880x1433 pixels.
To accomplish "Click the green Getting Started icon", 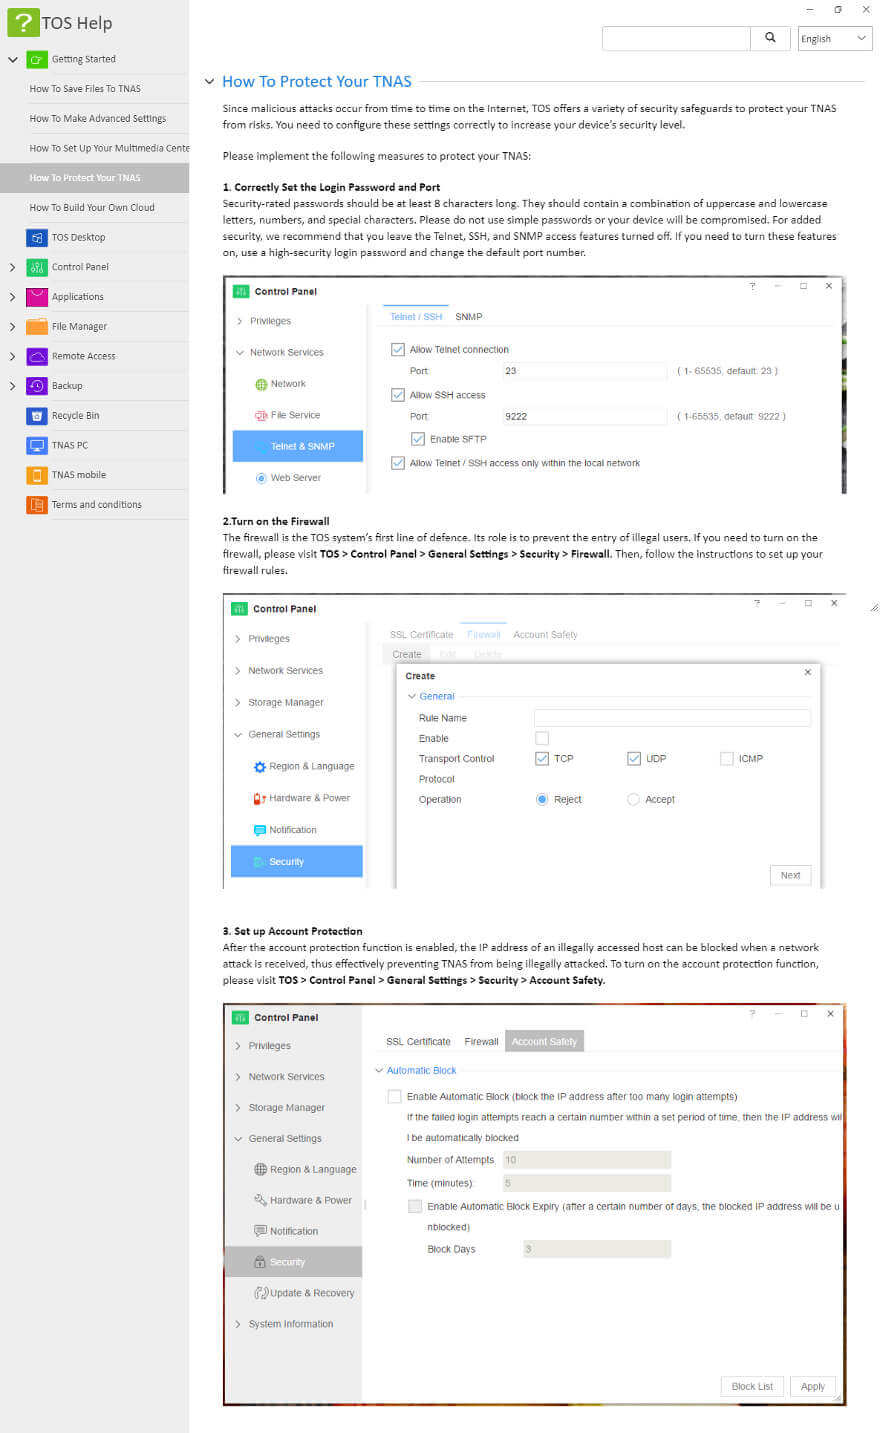I will click(x=37, y=59).
